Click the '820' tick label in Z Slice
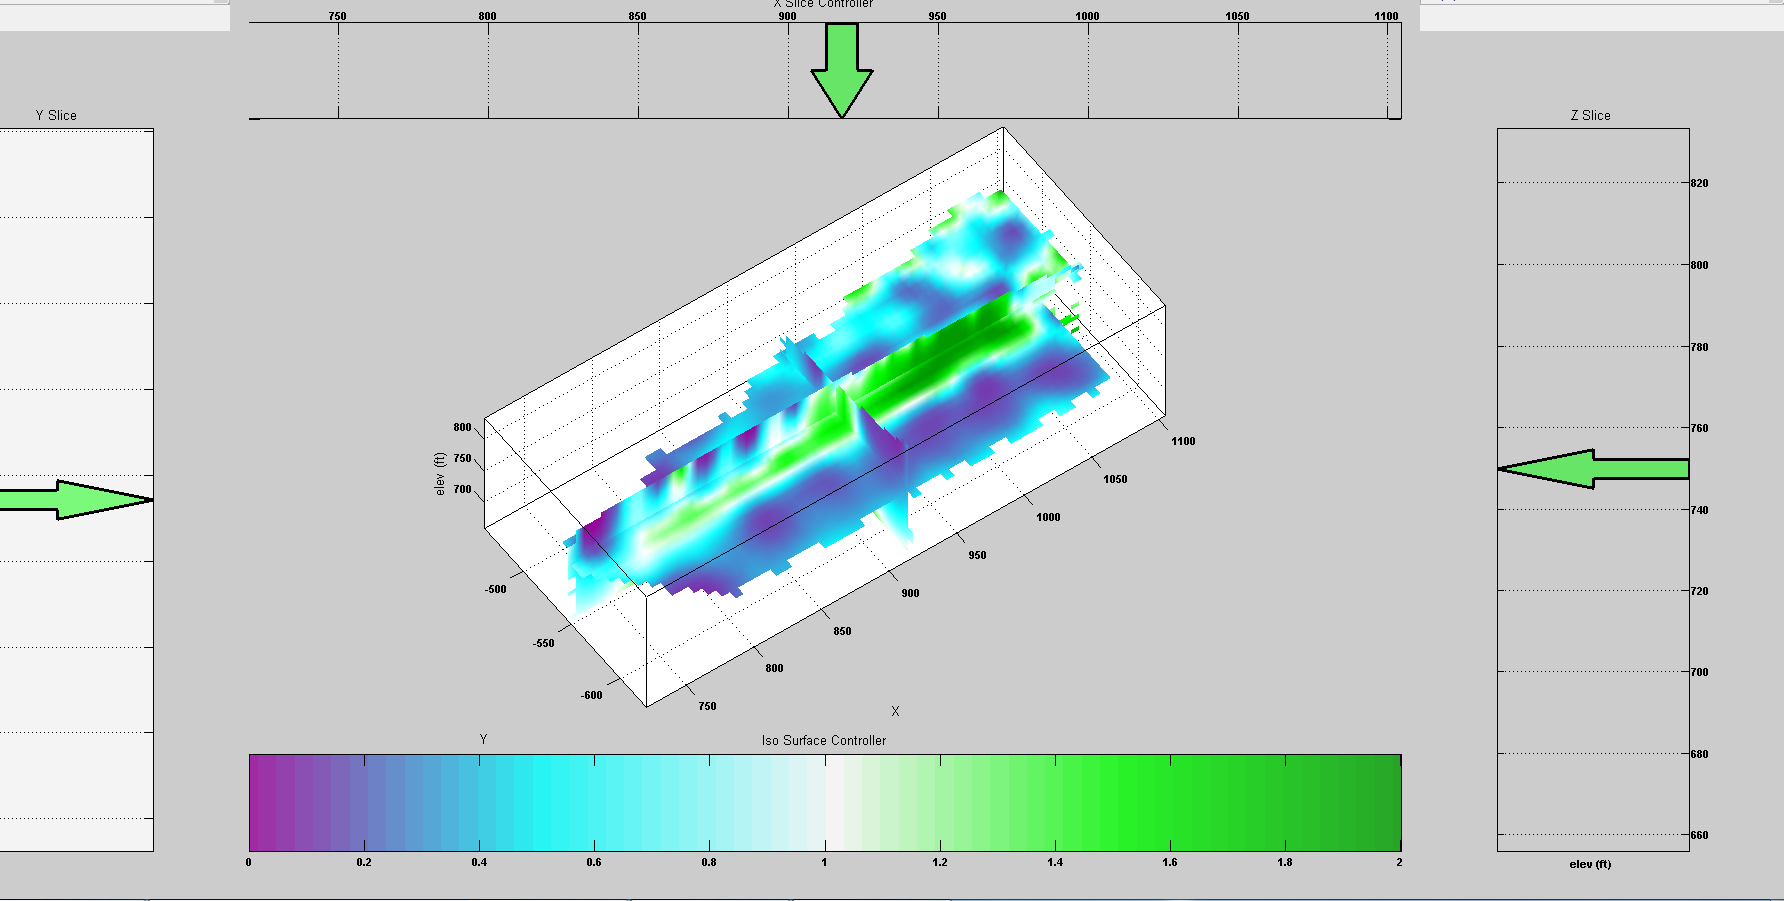The width and height of the screenshot is (1784, 901). 1699,184
